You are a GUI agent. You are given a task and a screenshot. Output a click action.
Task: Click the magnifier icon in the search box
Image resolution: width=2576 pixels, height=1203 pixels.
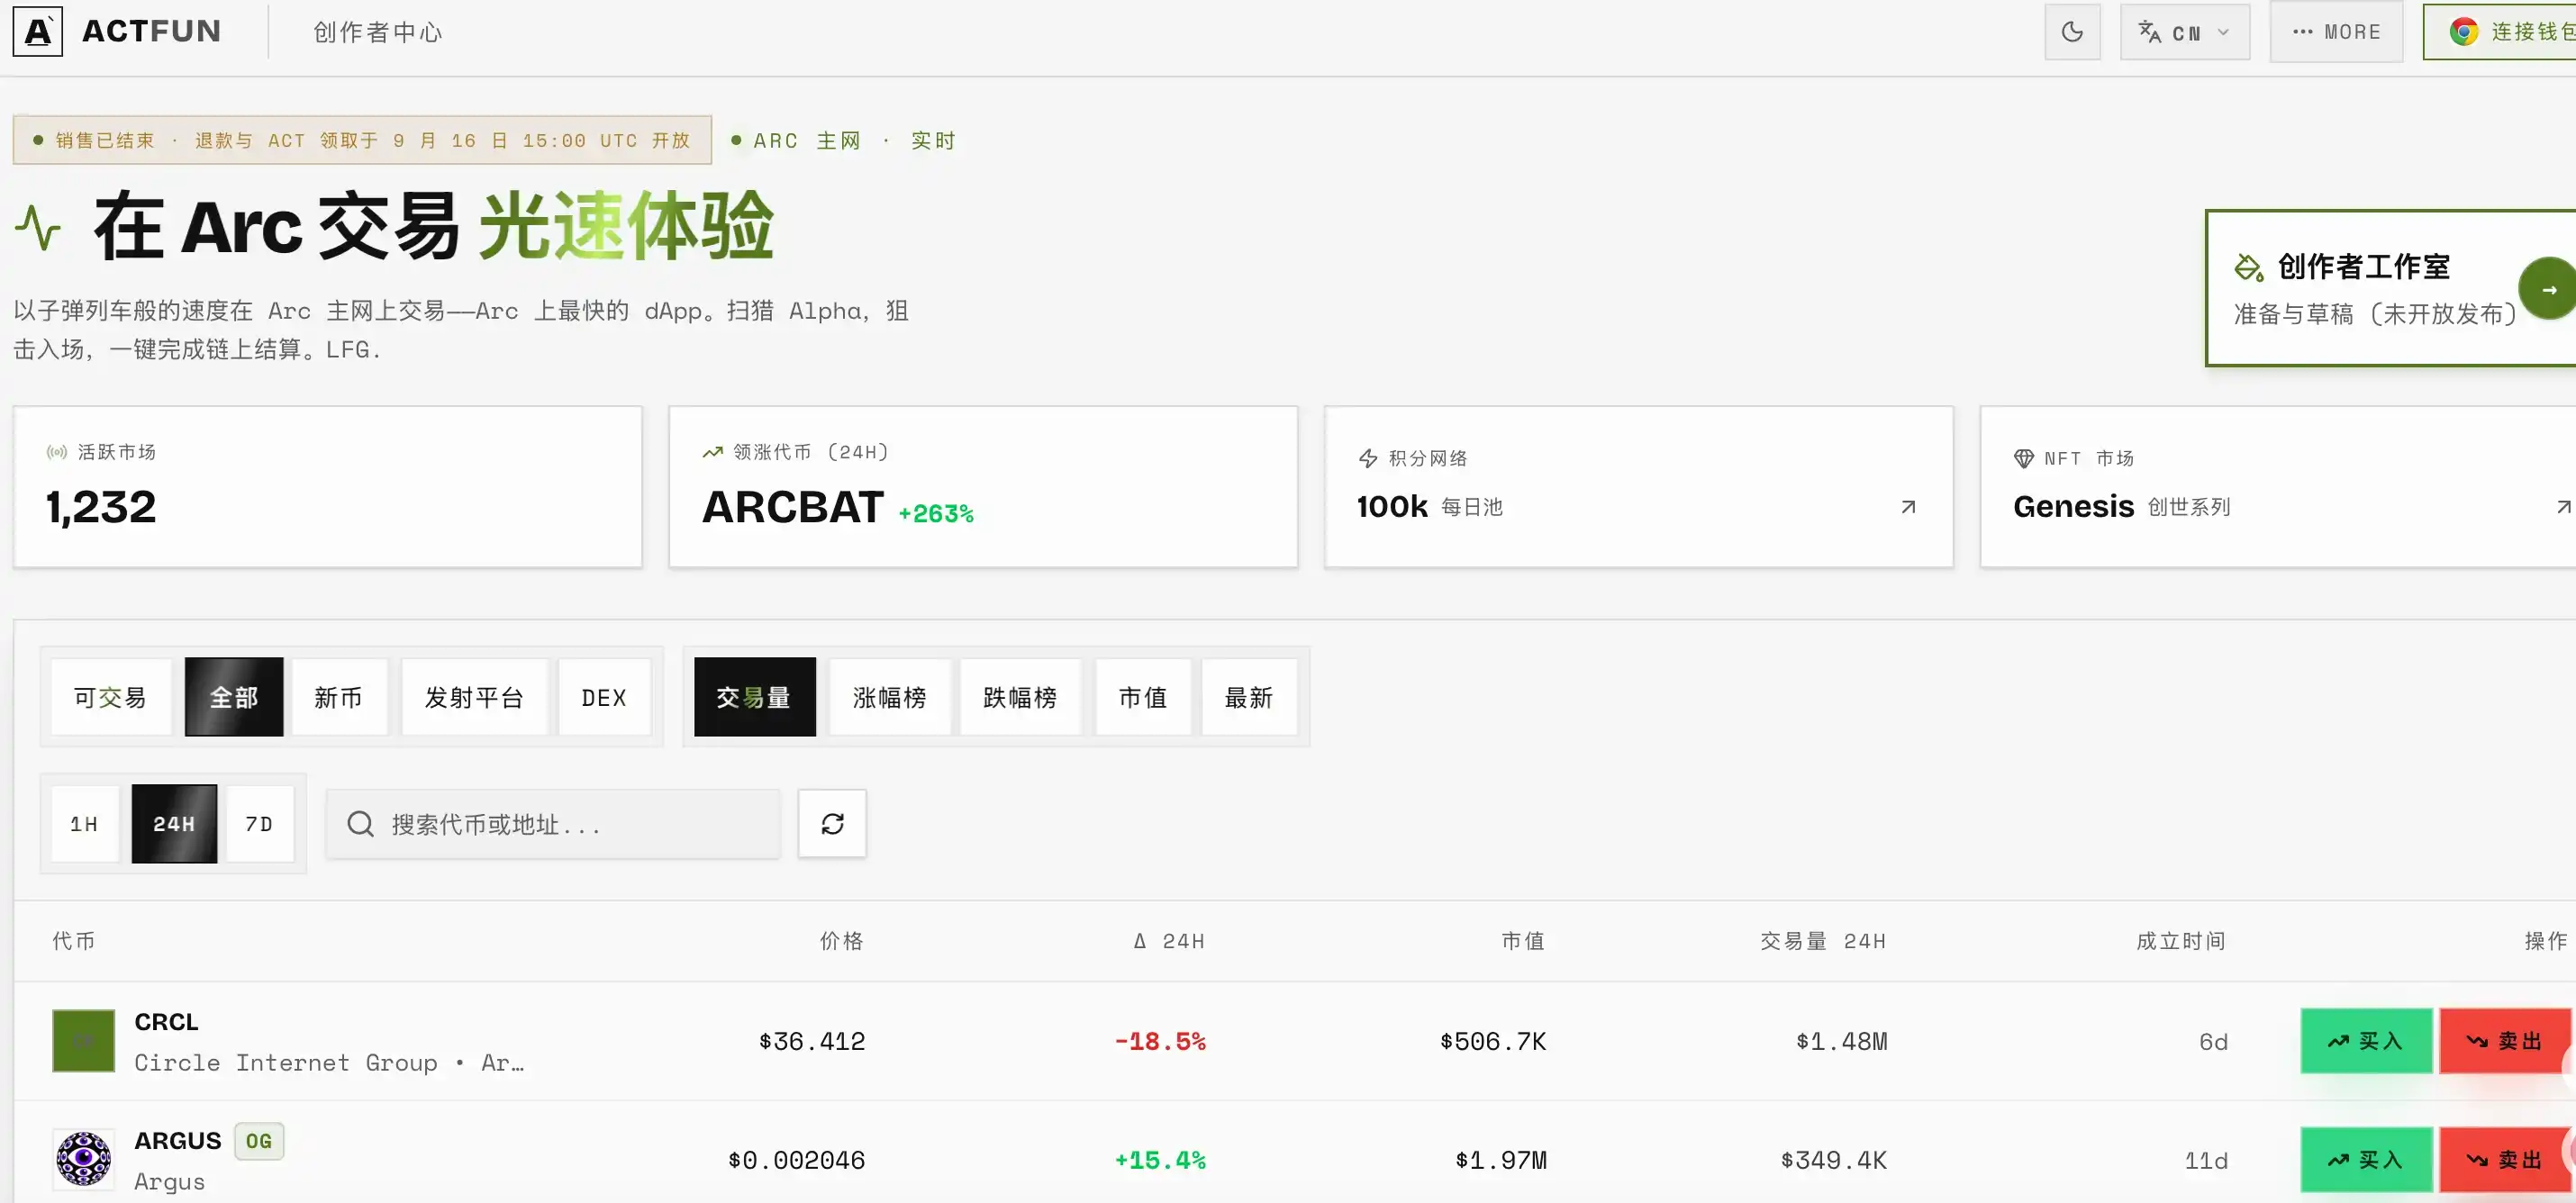click(360, 824)
